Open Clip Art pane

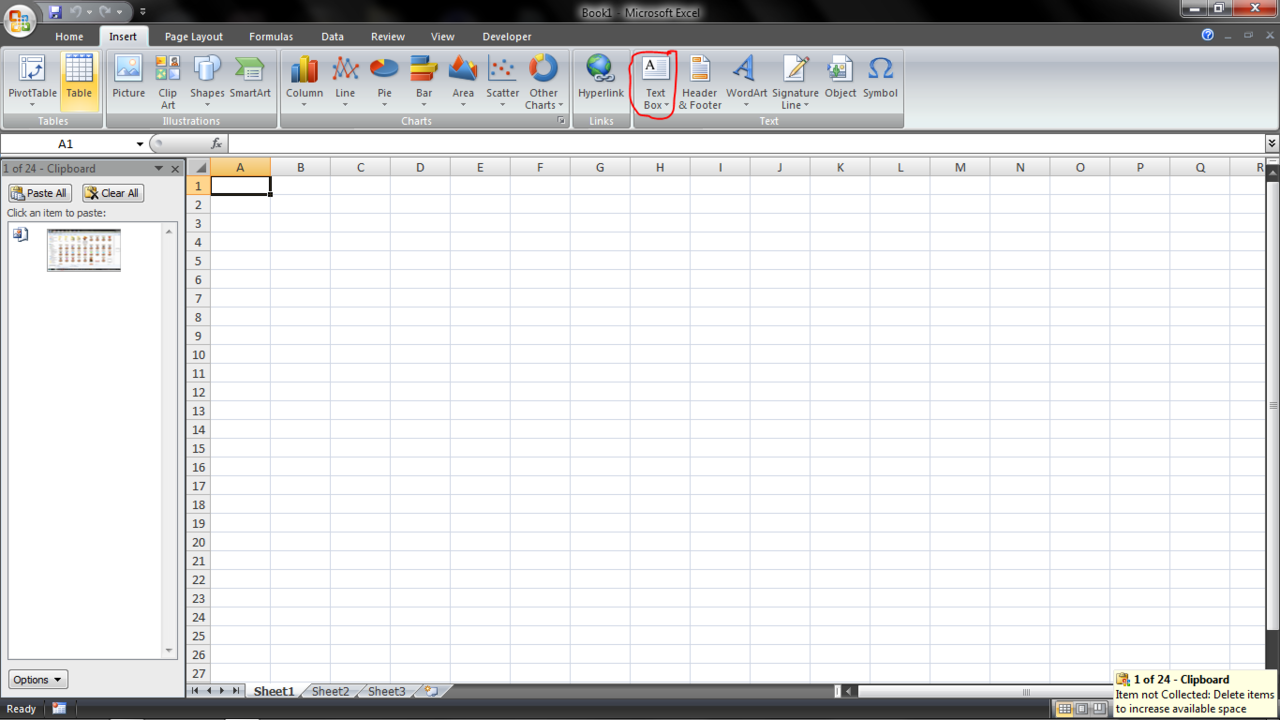coord(168,81)
